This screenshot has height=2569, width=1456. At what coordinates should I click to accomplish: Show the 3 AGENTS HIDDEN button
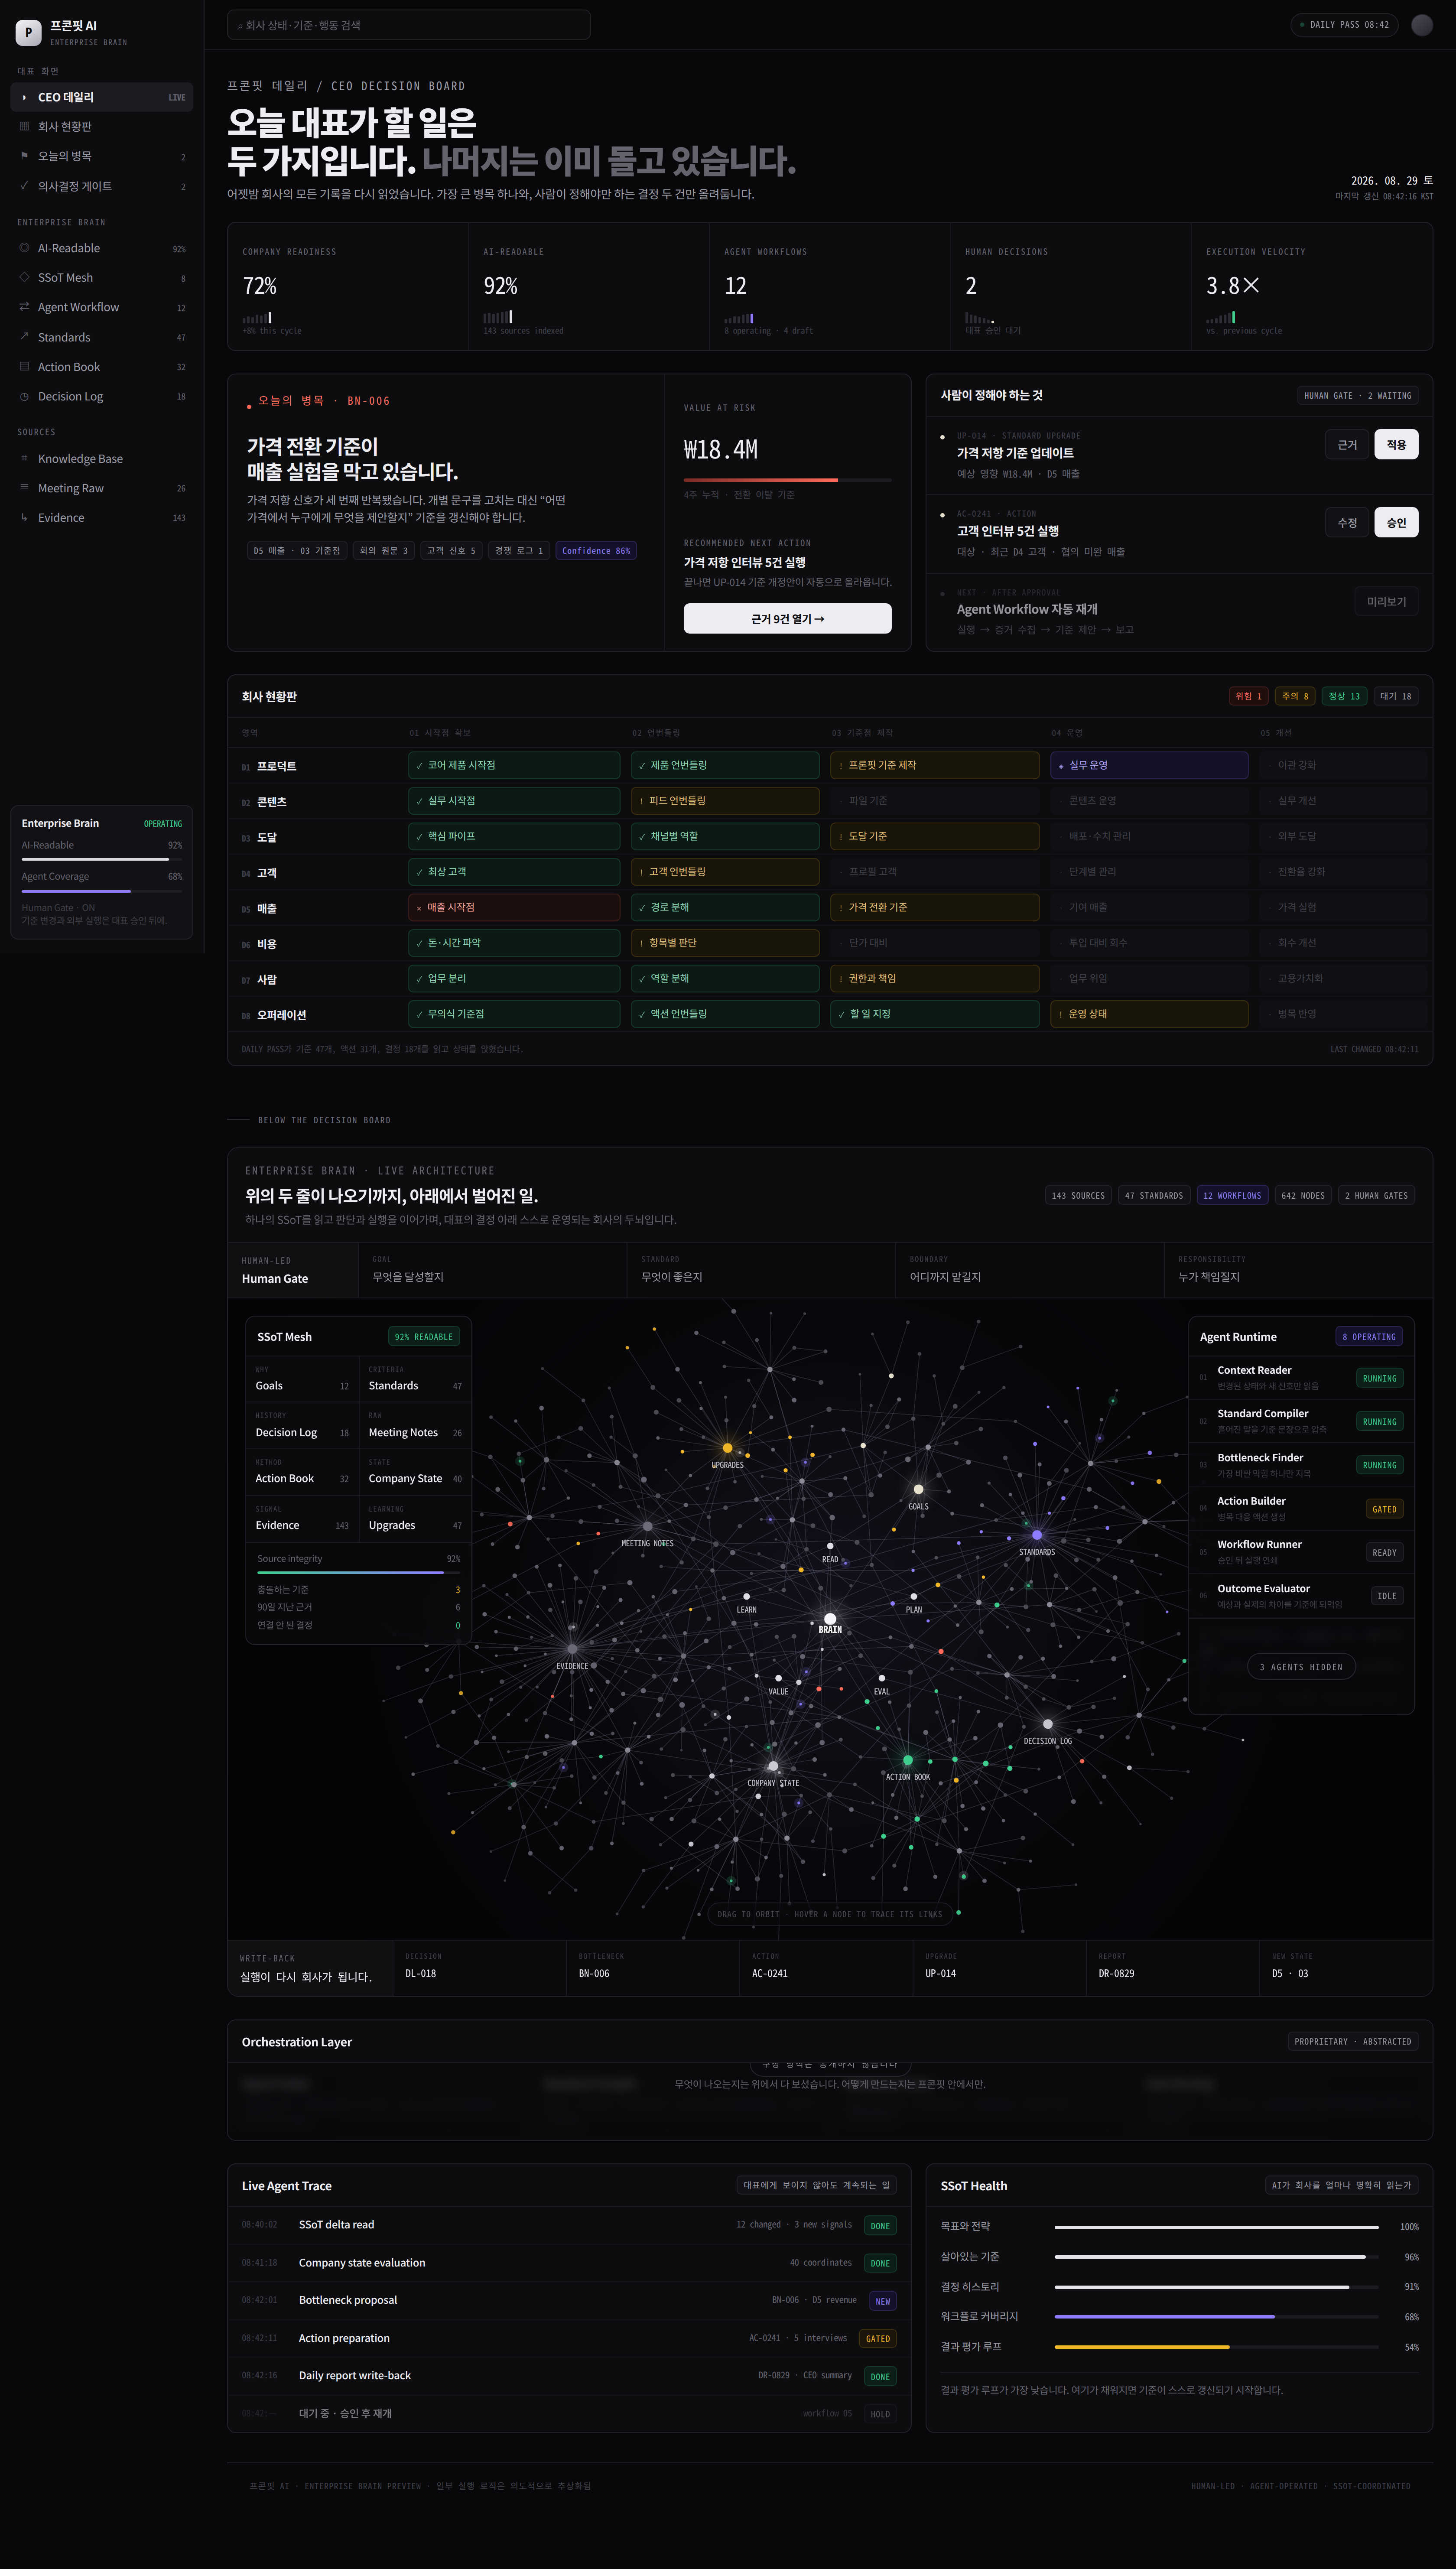click(x=1301, y=1667)
